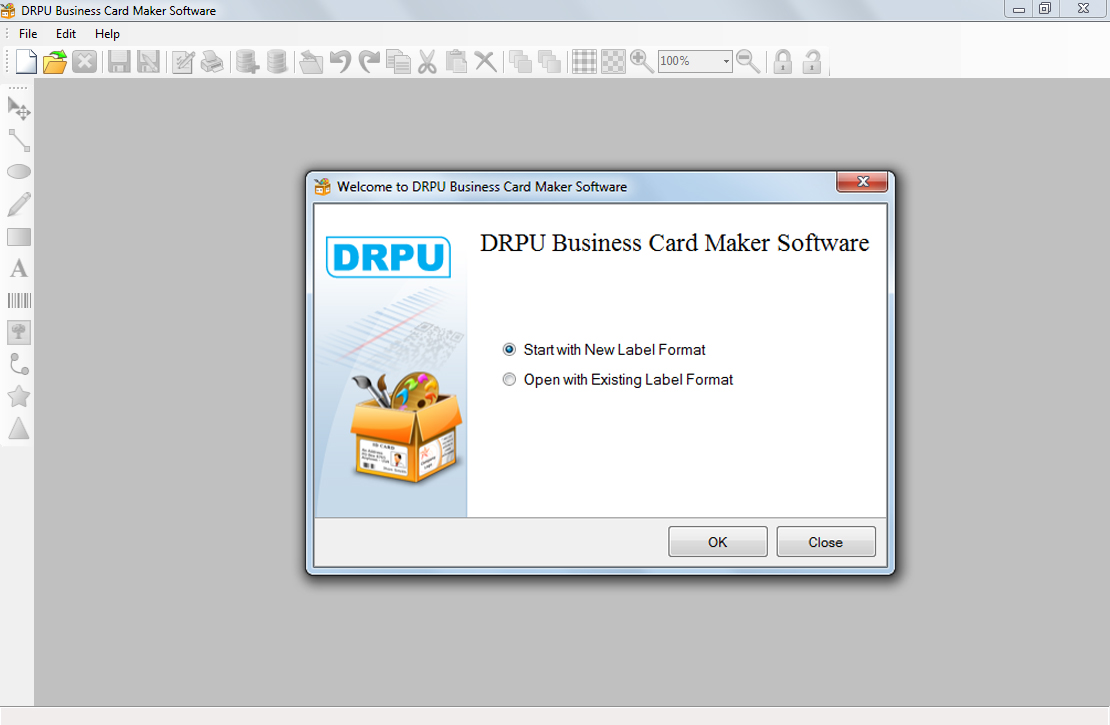
Task: Click the Save As toolbar icon
Action: [x=148, y=62]
